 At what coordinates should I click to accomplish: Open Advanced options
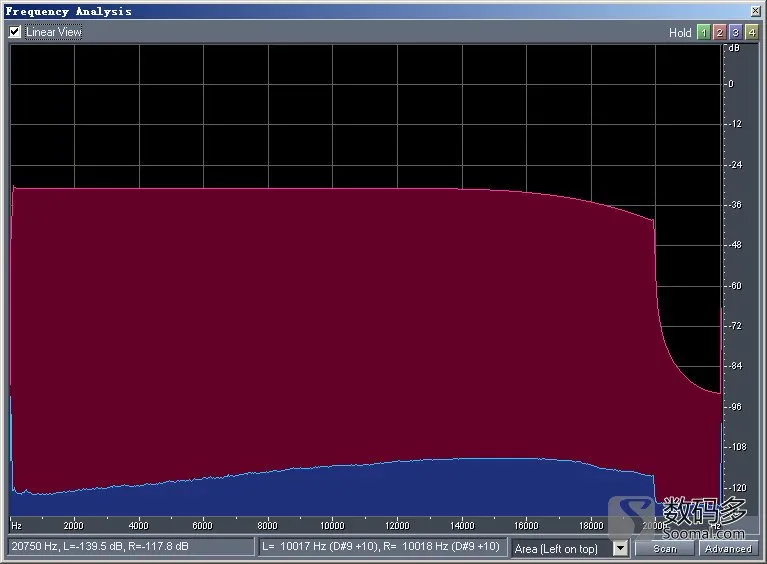point(728,548)
